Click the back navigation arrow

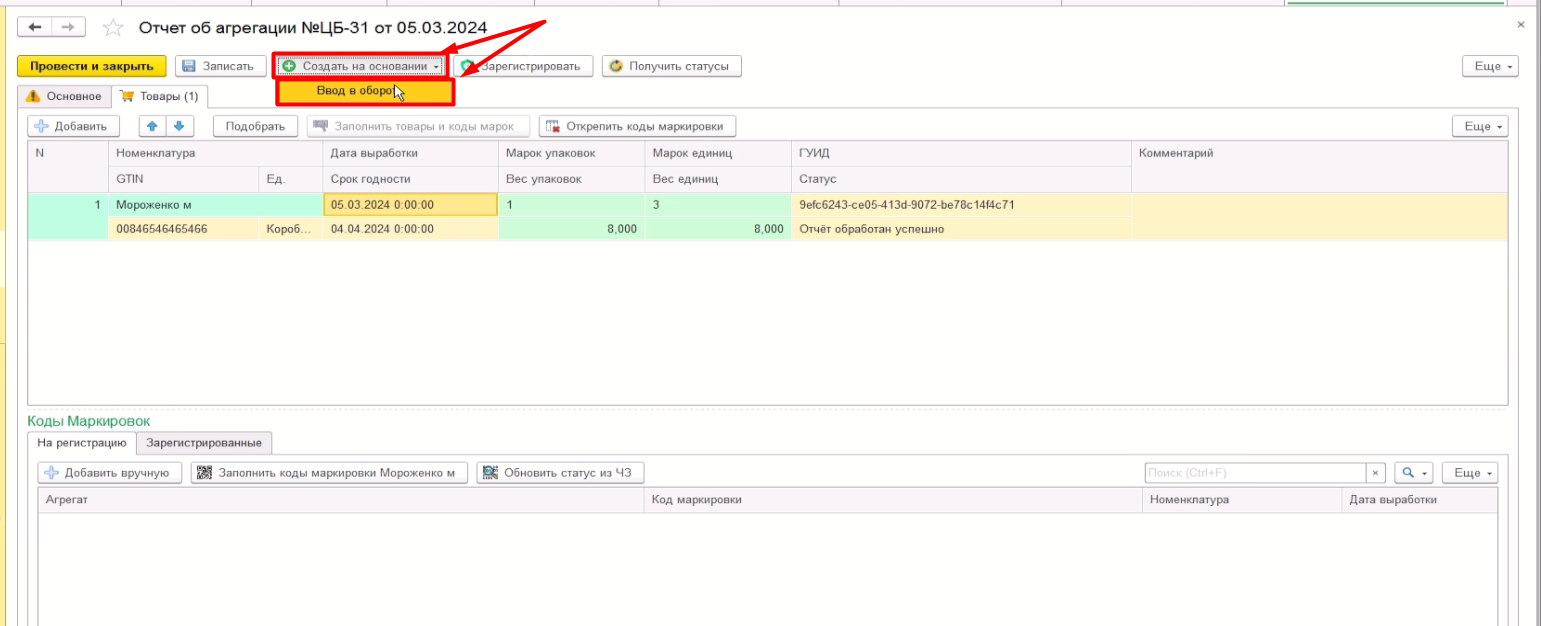[x=35, y=27]
